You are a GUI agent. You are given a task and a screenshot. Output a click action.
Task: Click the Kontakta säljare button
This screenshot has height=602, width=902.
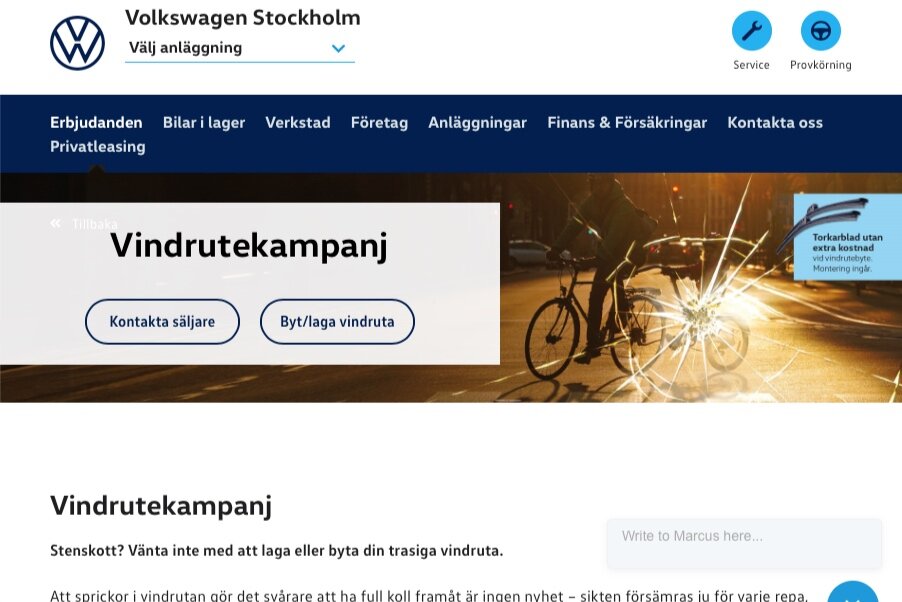[162, 321]
